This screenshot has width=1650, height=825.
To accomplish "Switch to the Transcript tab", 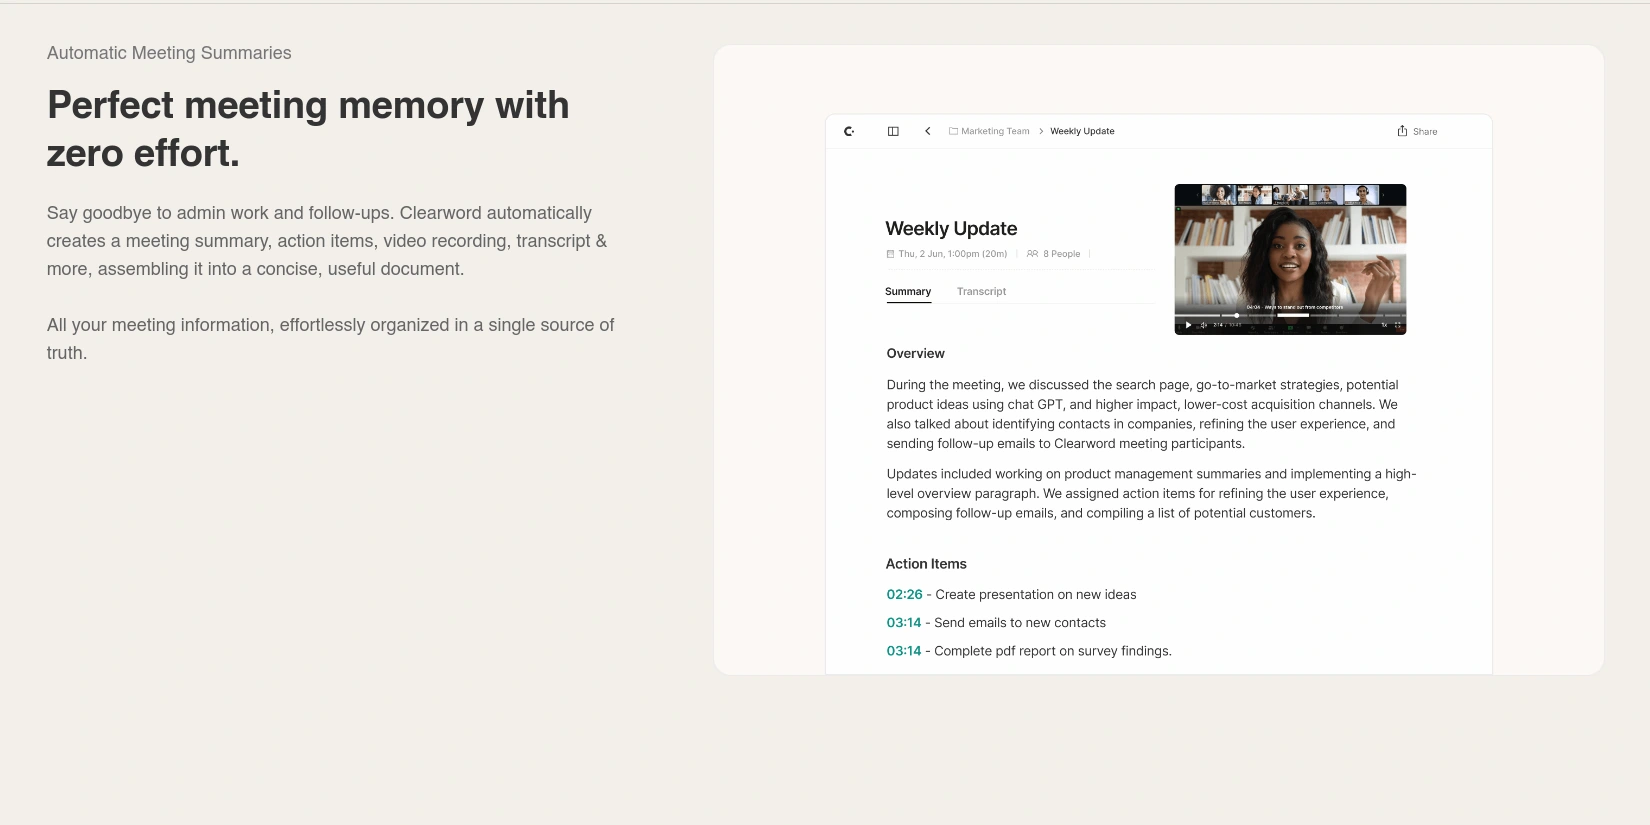I will pos(981,292).
